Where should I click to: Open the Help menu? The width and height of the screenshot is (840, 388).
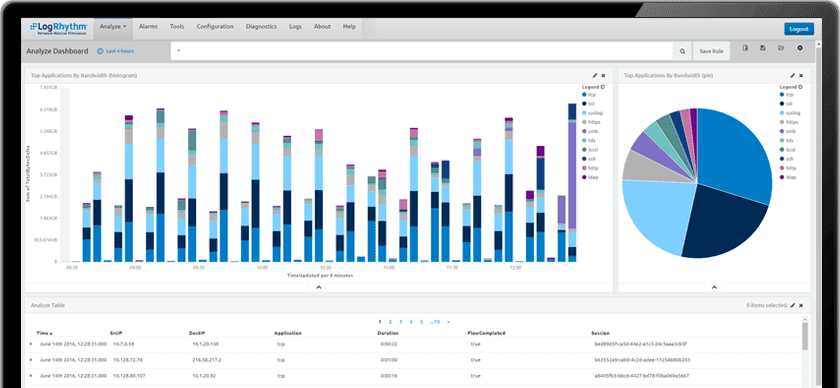coord(349,26)
